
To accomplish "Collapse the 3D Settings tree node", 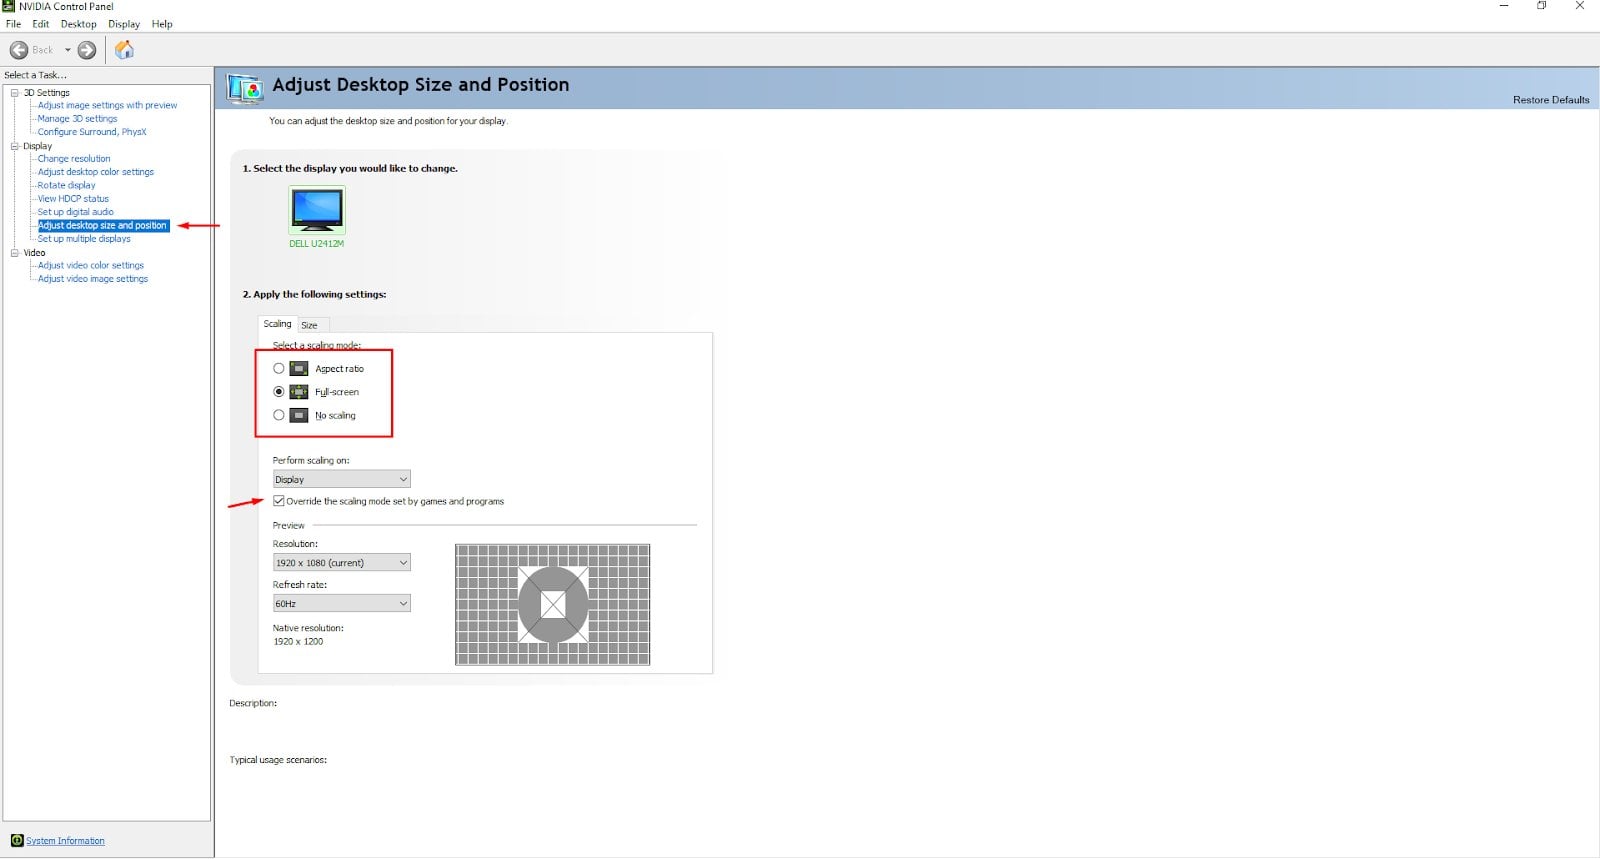I will point(15,93).
